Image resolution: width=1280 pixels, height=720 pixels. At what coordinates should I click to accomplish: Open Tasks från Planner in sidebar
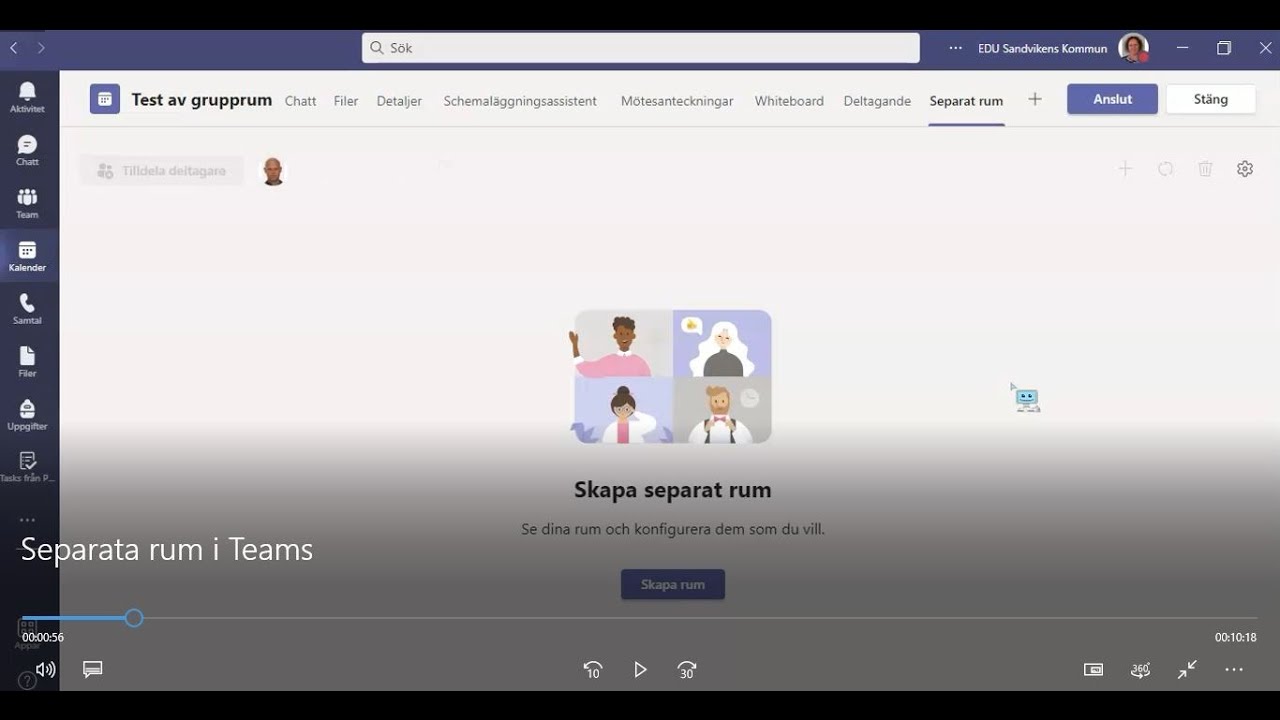[27, 467]
